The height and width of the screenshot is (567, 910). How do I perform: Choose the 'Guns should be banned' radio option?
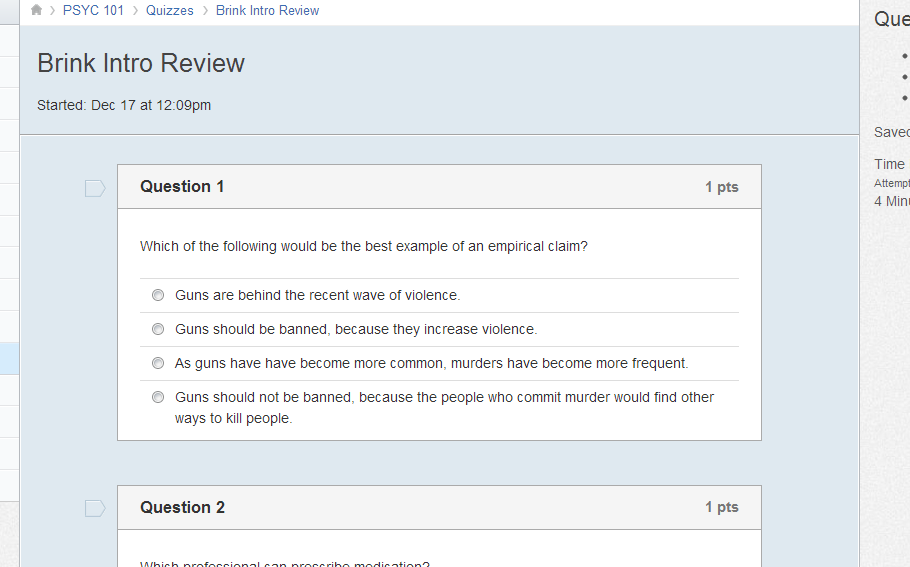click(x=158, y=329)
